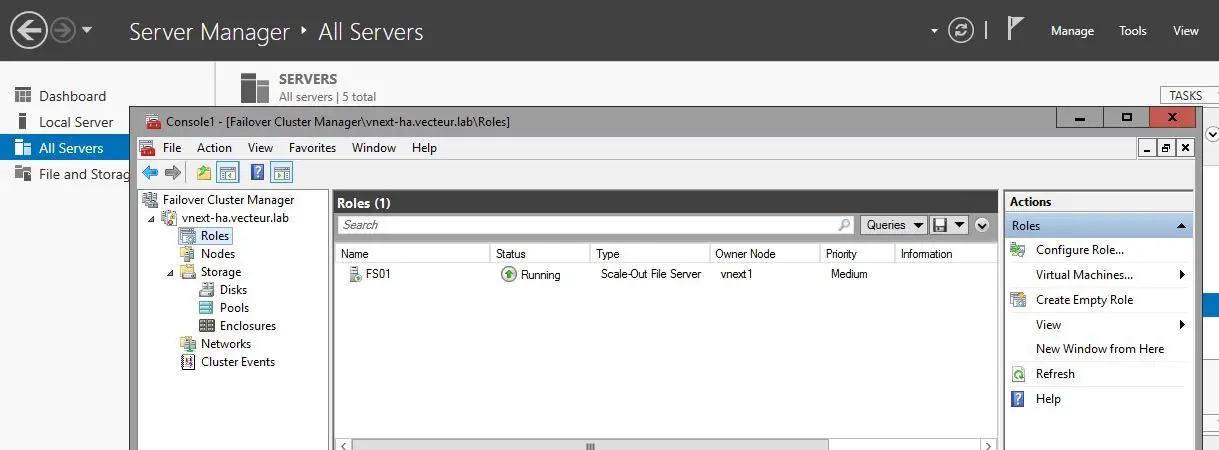Sort roles by Owner Node column

coord(765,254)
